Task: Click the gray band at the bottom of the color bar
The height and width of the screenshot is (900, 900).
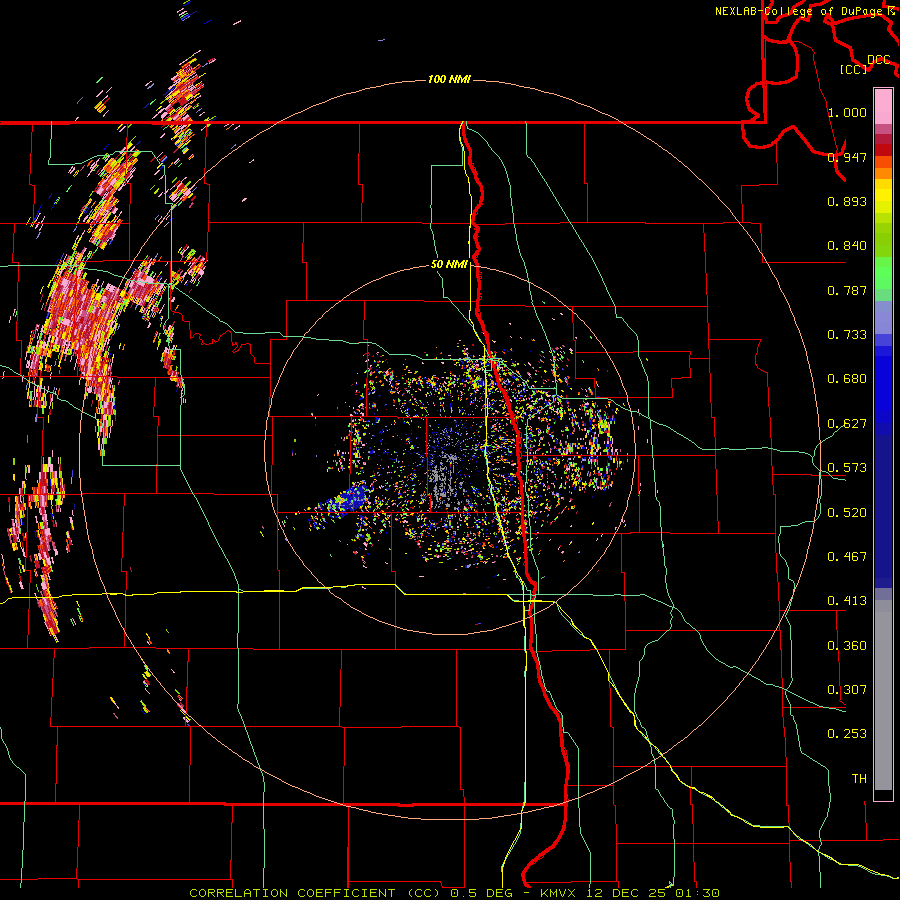Action: coord(883,695)
